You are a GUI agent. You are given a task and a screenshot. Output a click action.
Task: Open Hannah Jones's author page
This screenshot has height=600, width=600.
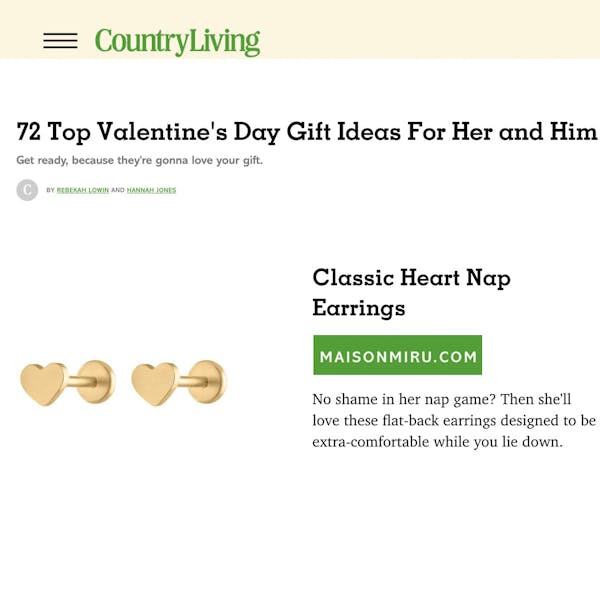pyautogui.click(x=151, y=190)
